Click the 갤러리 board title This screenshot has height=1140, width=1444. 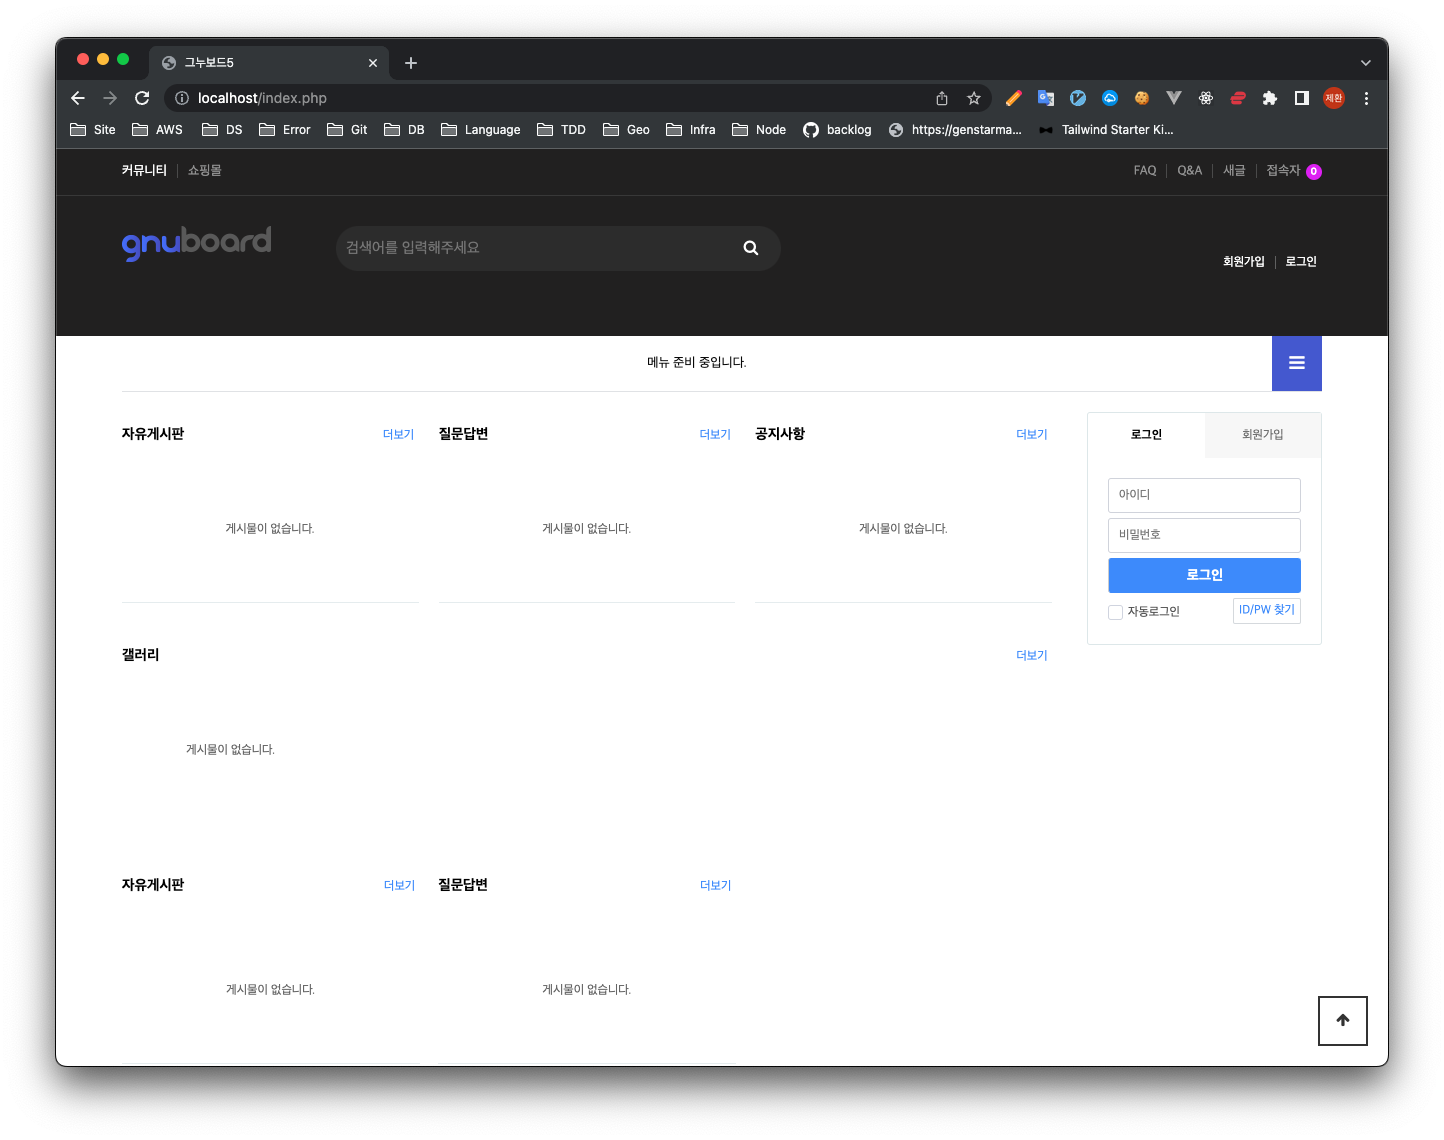coord(141,655)
